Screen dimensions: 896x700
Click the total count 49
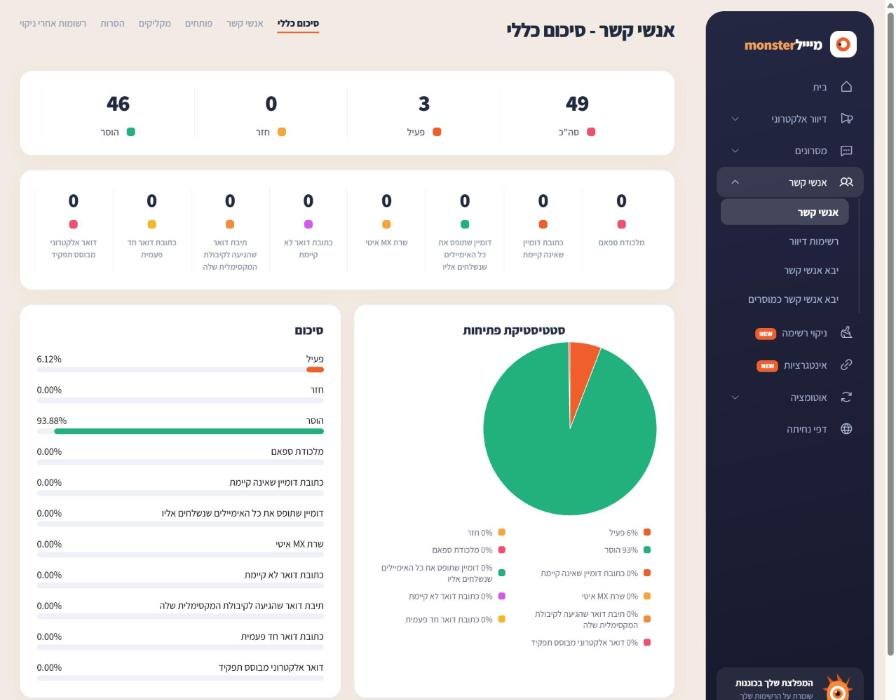(577, 103)
